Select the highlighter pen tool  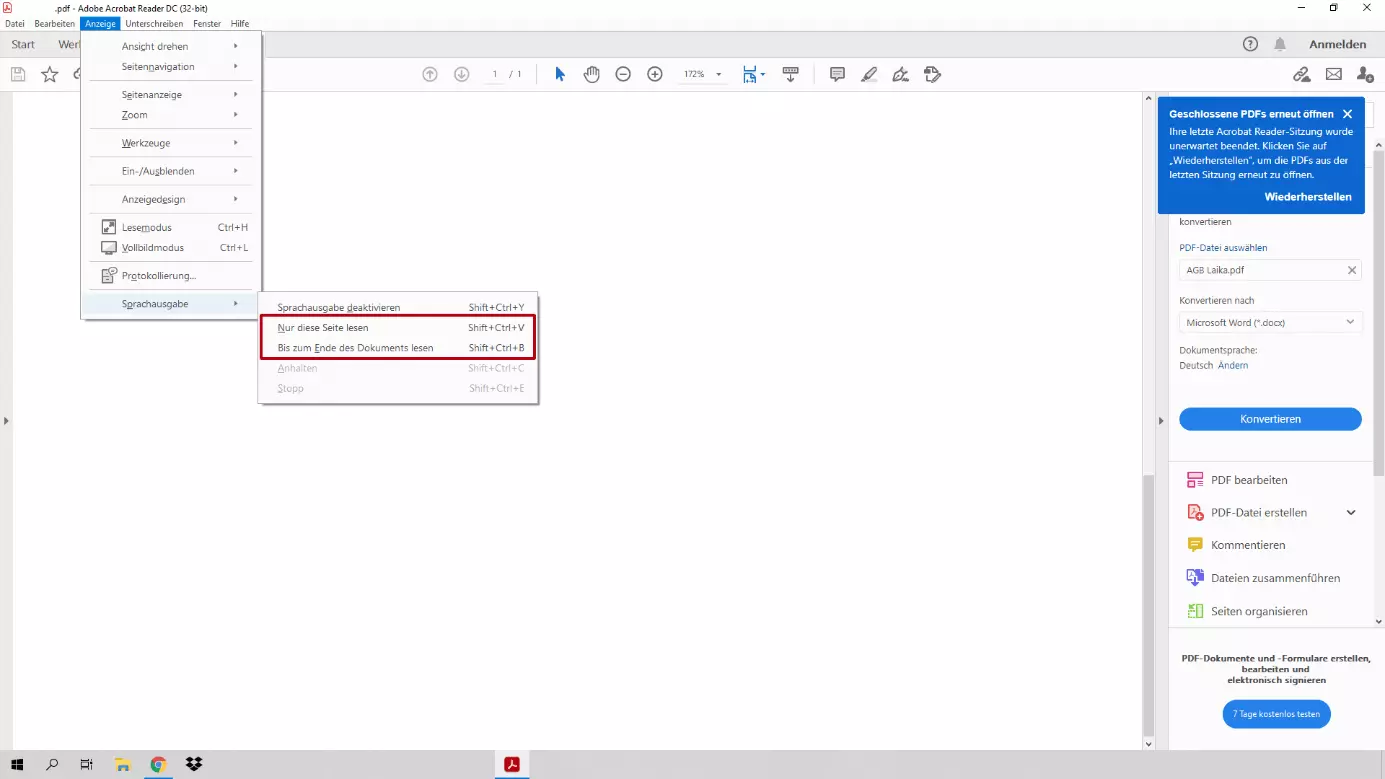[869, 74]
